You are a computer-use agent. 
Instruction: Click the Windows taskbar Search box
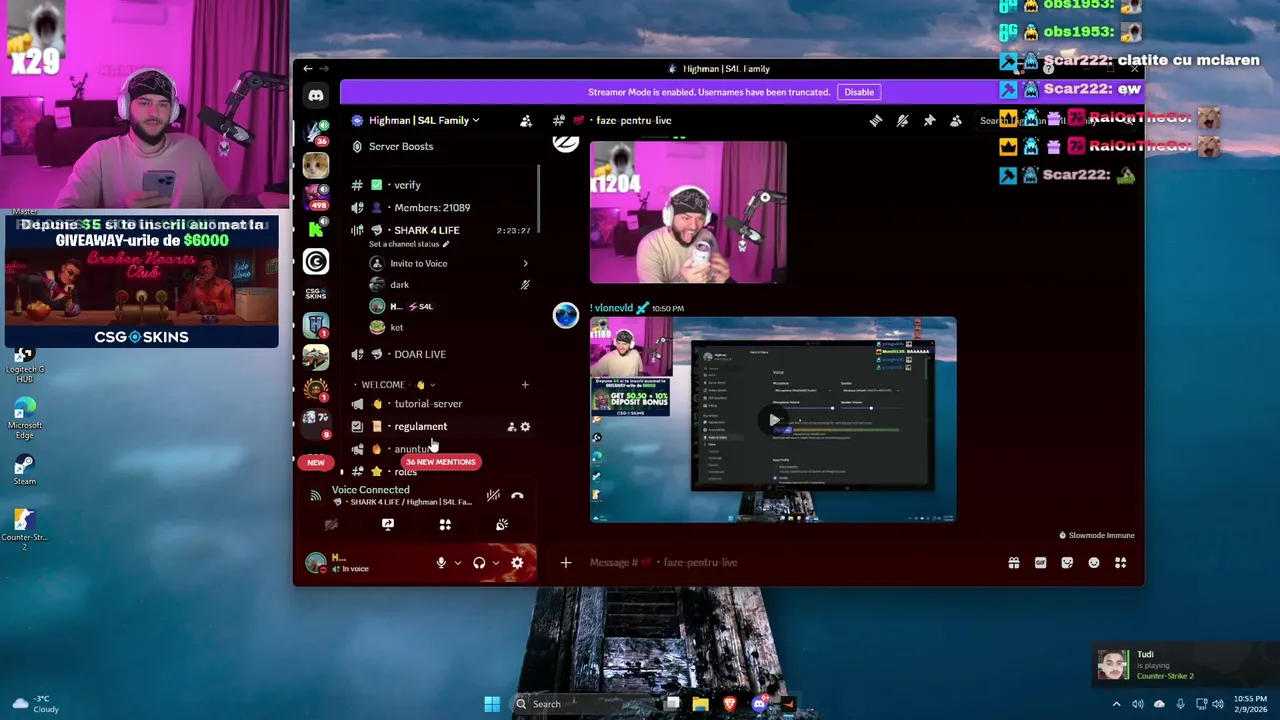(x=585, y=704)
